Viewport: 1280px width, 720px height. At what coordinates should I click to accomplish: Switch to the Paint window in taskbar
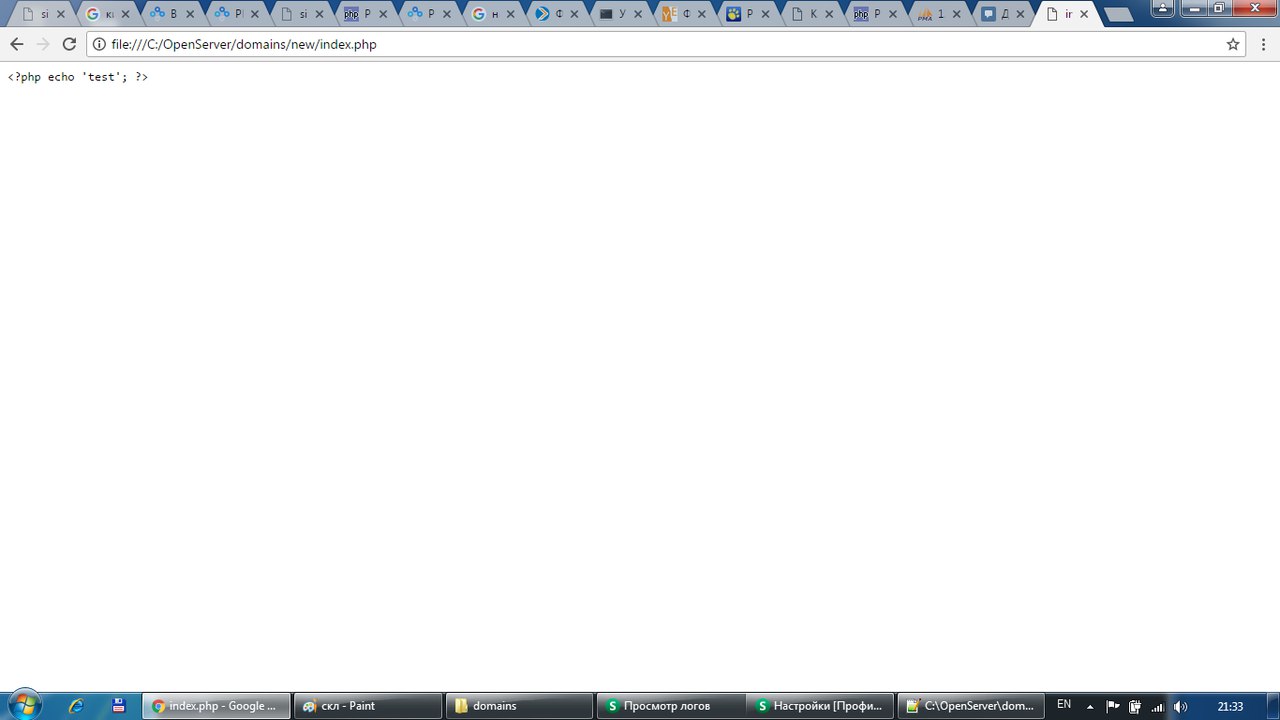[368, 706]
